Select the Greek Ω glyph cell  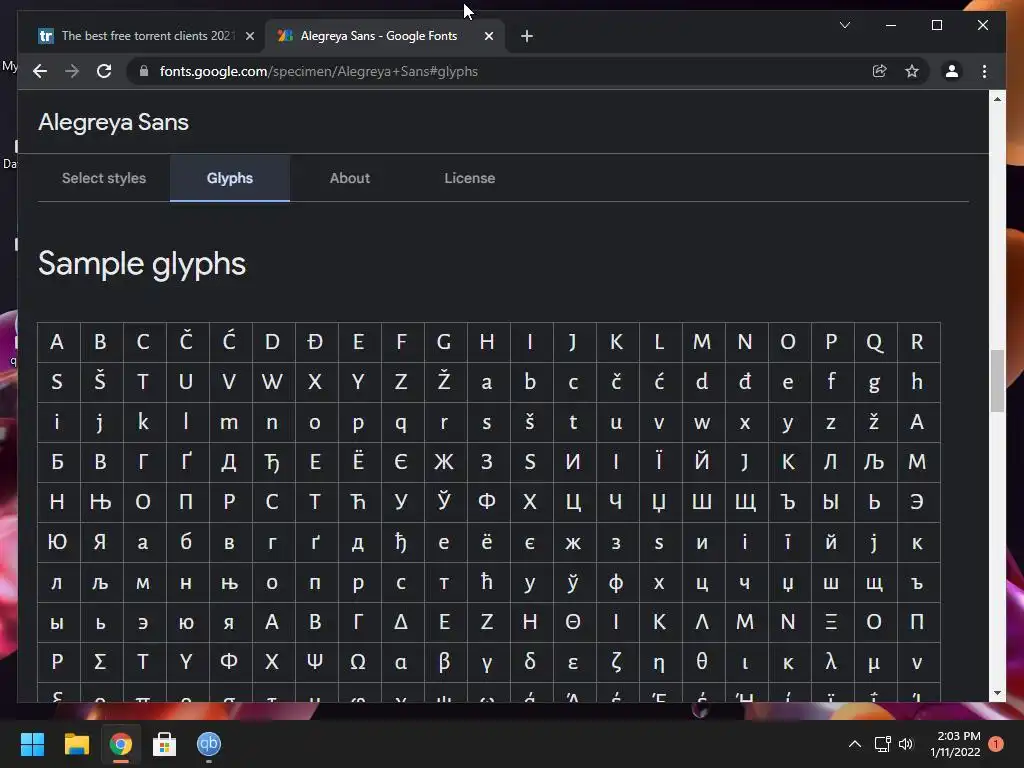pos(358,663)
